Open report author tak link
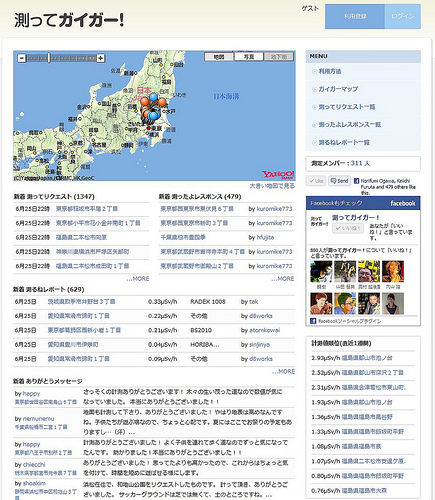Screen dimensions: 435x500 pos(254,302)
